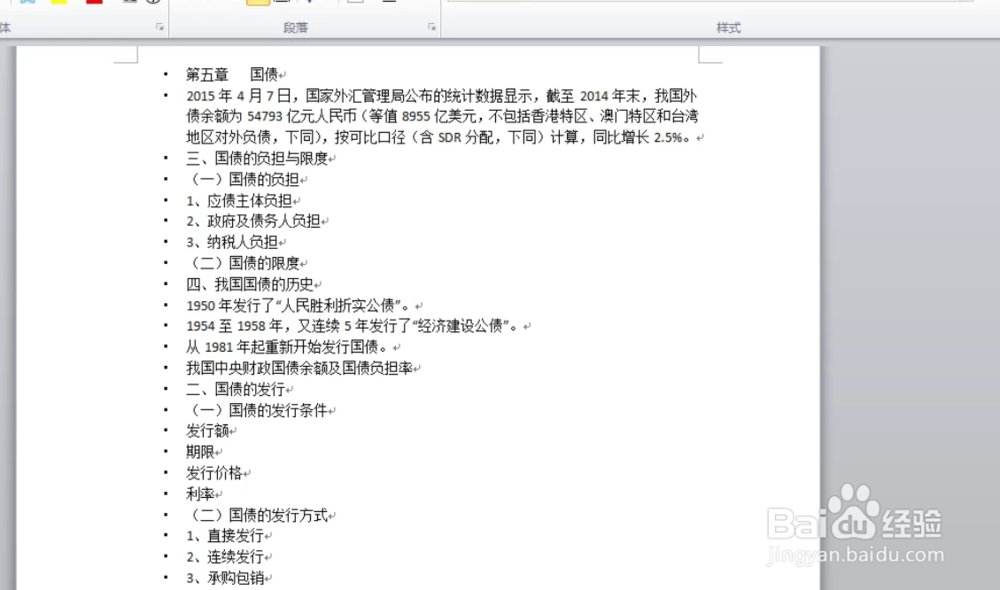The image size is (1000, 590).
Task: Click the Character Border icon
Action: (x=128, y=3)
